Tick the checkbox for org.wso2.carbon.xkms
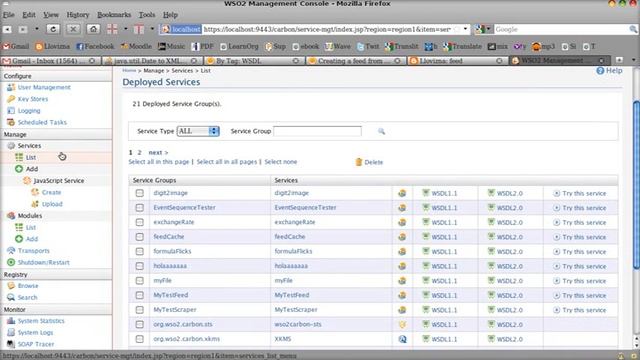Screen dimensions: 640x360 (140, 339)
